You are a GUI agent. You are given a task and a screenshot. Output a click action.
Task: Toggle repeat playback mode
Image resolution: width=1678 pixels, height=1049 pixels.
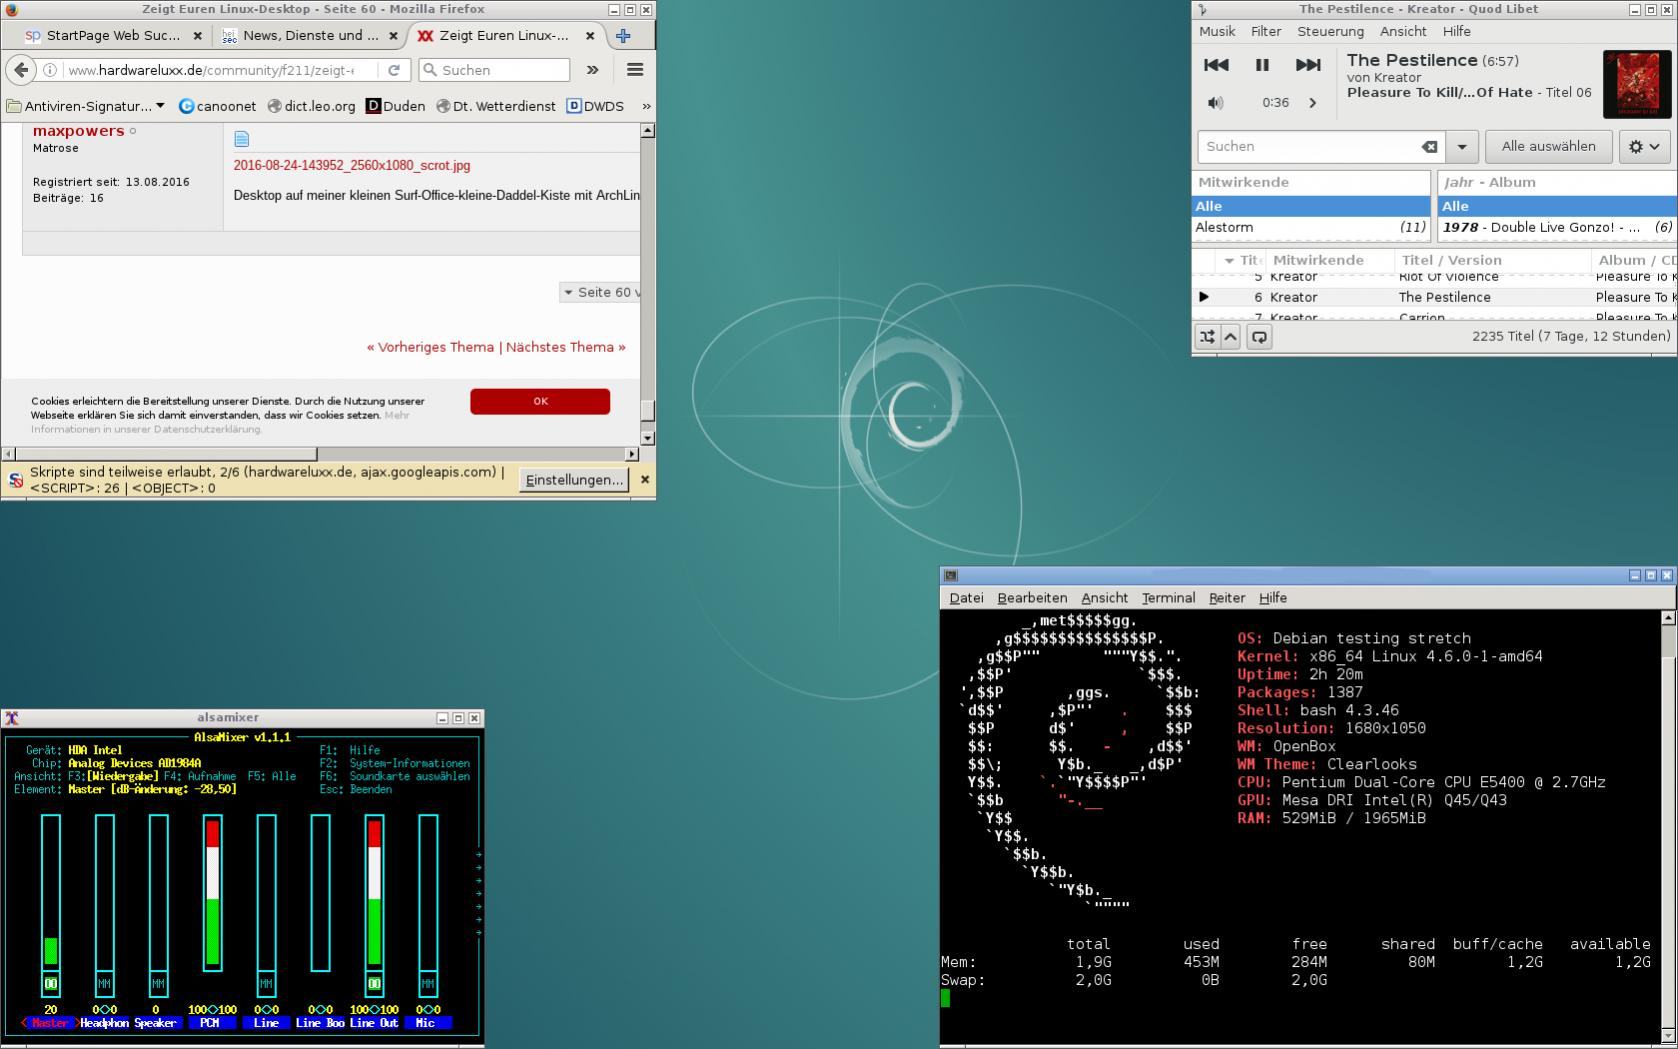1259,337
